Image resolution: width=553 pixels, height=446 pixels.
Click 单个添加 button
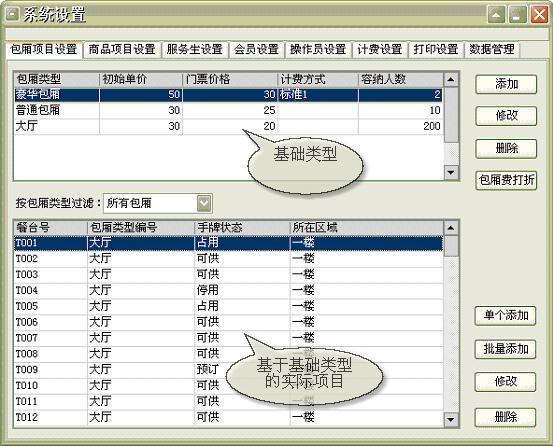point(505,315)
